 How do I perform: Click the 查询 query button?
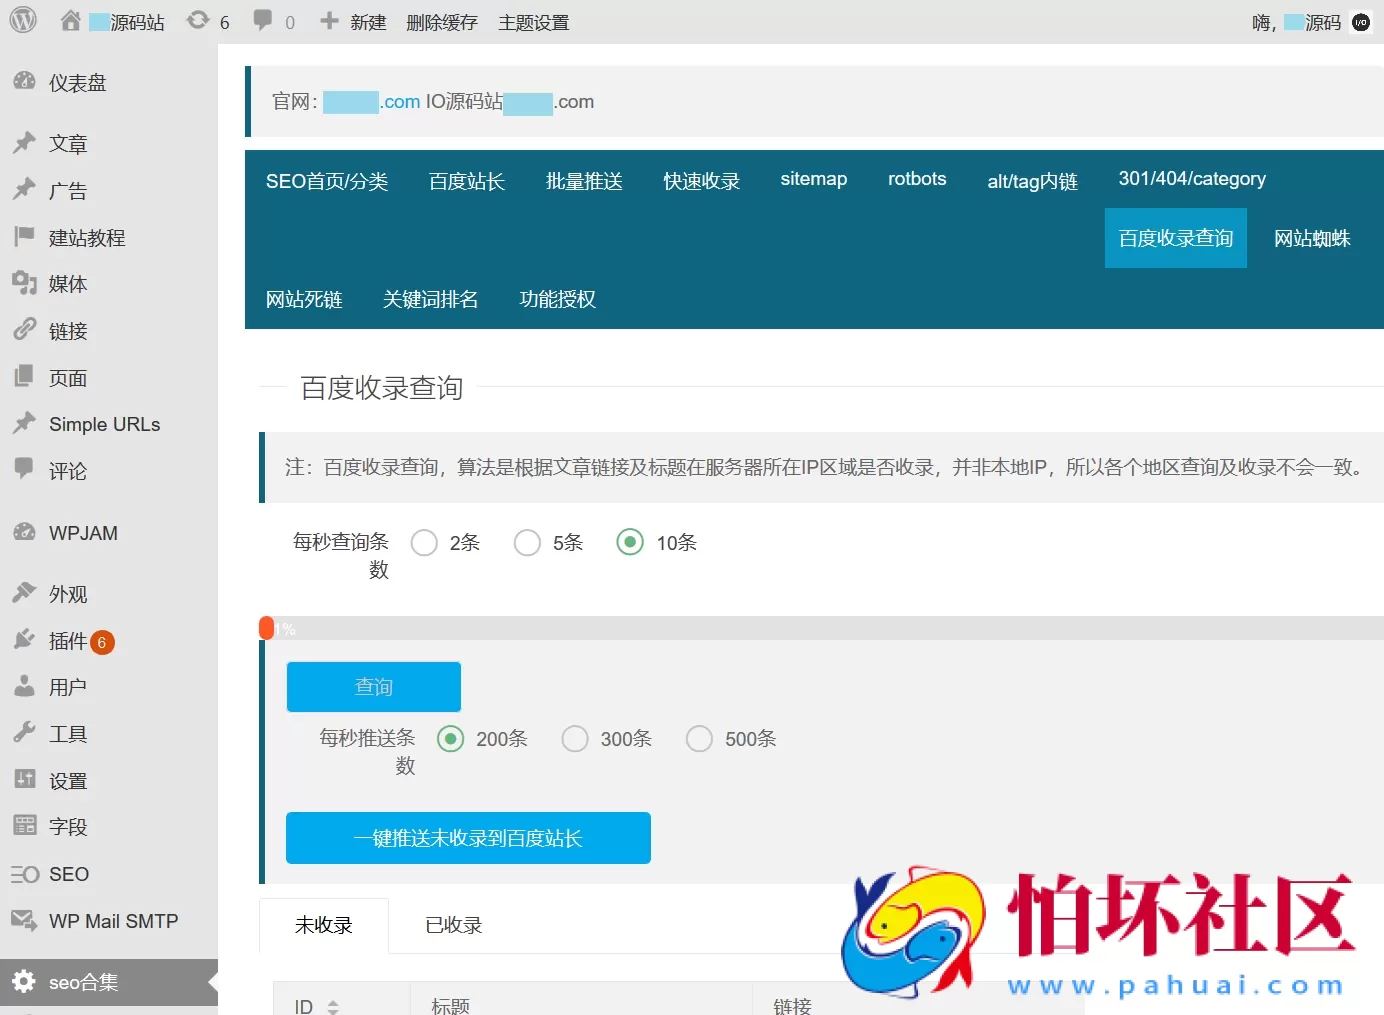[x=373, y=687]
